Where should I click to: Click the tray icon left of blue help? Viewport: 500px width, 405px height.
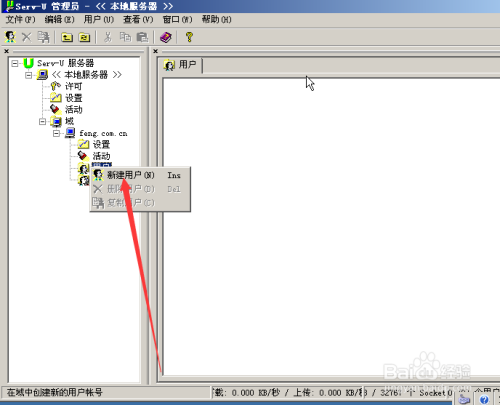[464, 399]
